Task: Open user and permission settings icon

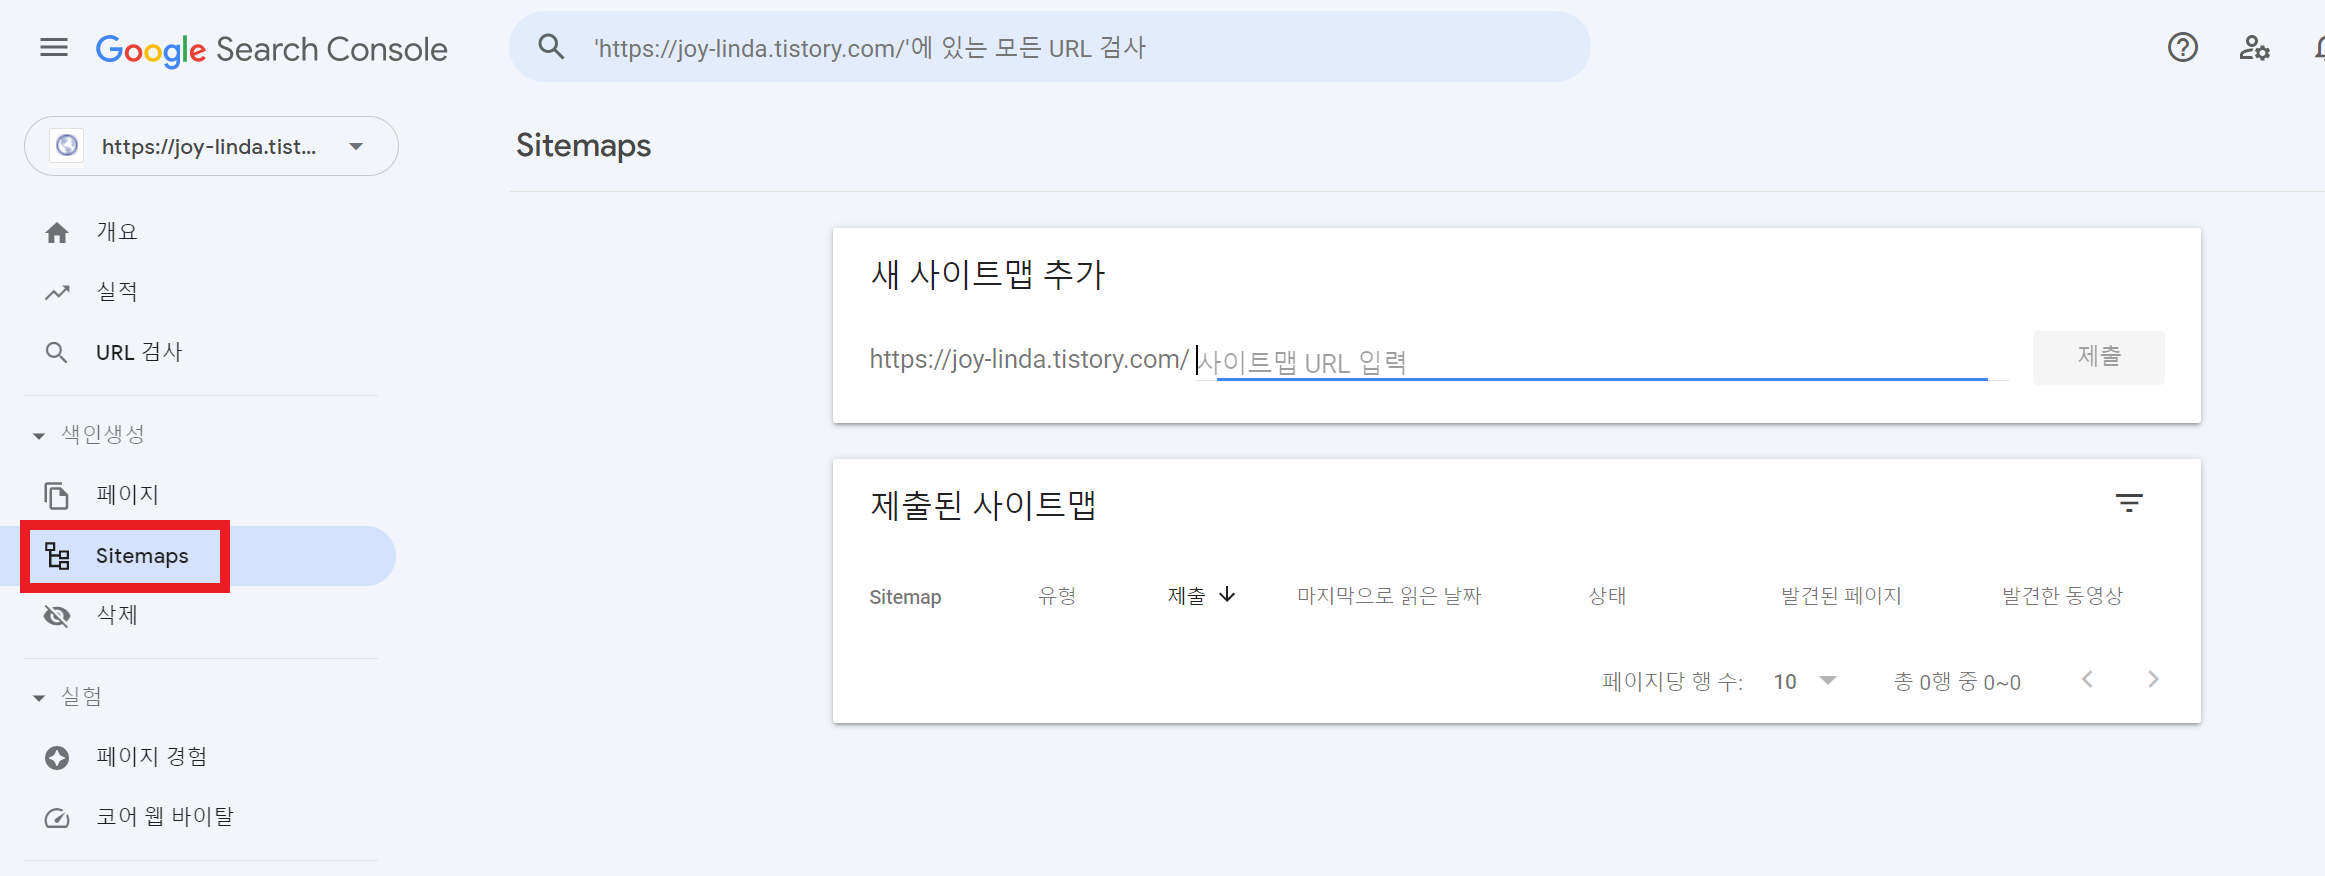Action: tap(2254, 47)
